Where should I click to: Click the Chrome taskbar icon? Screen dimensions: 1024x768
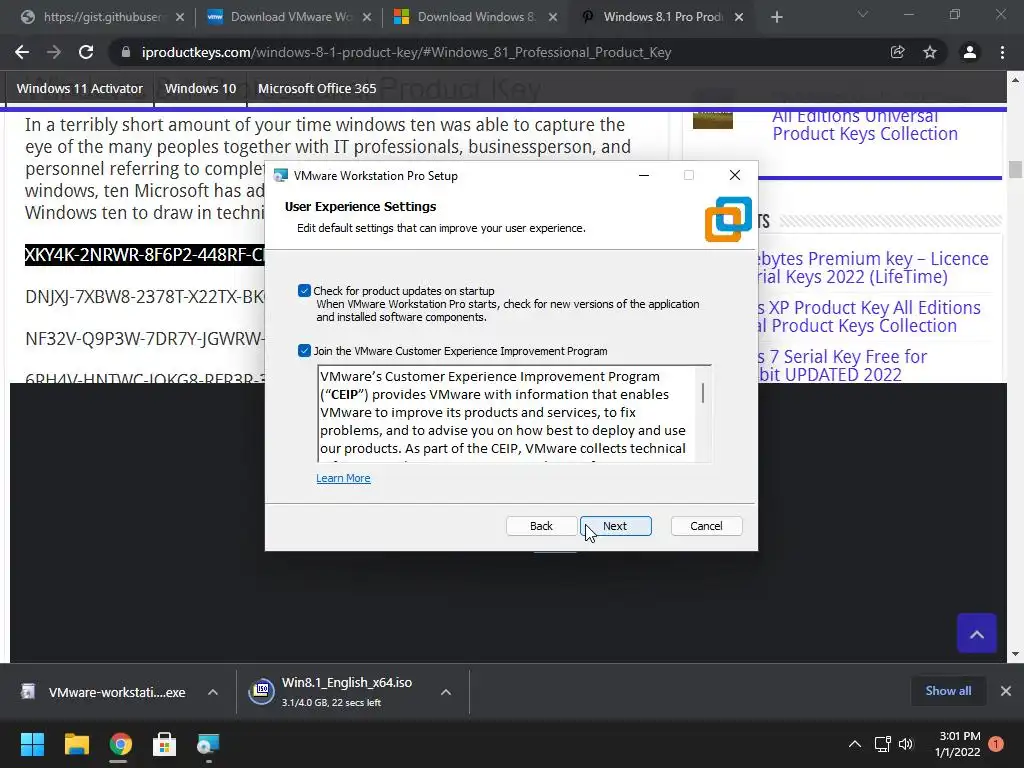[120, 744]
